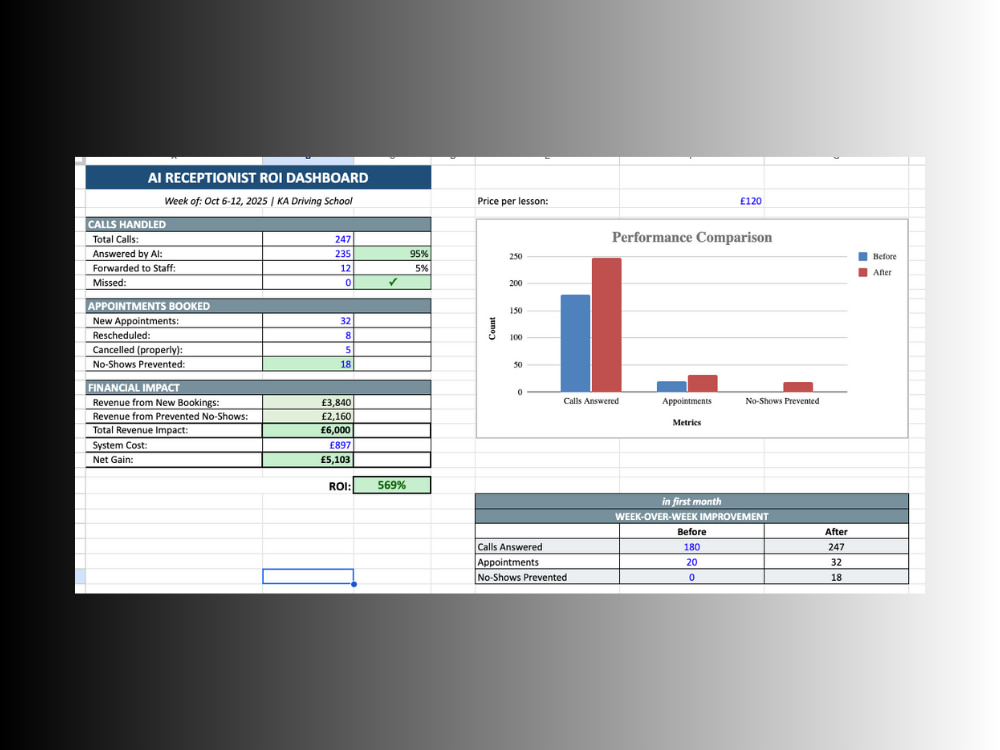Select the Rescheduled value 8
Image resolution: width=1000 pixels, height=750 pixels.
click(308, 335)
